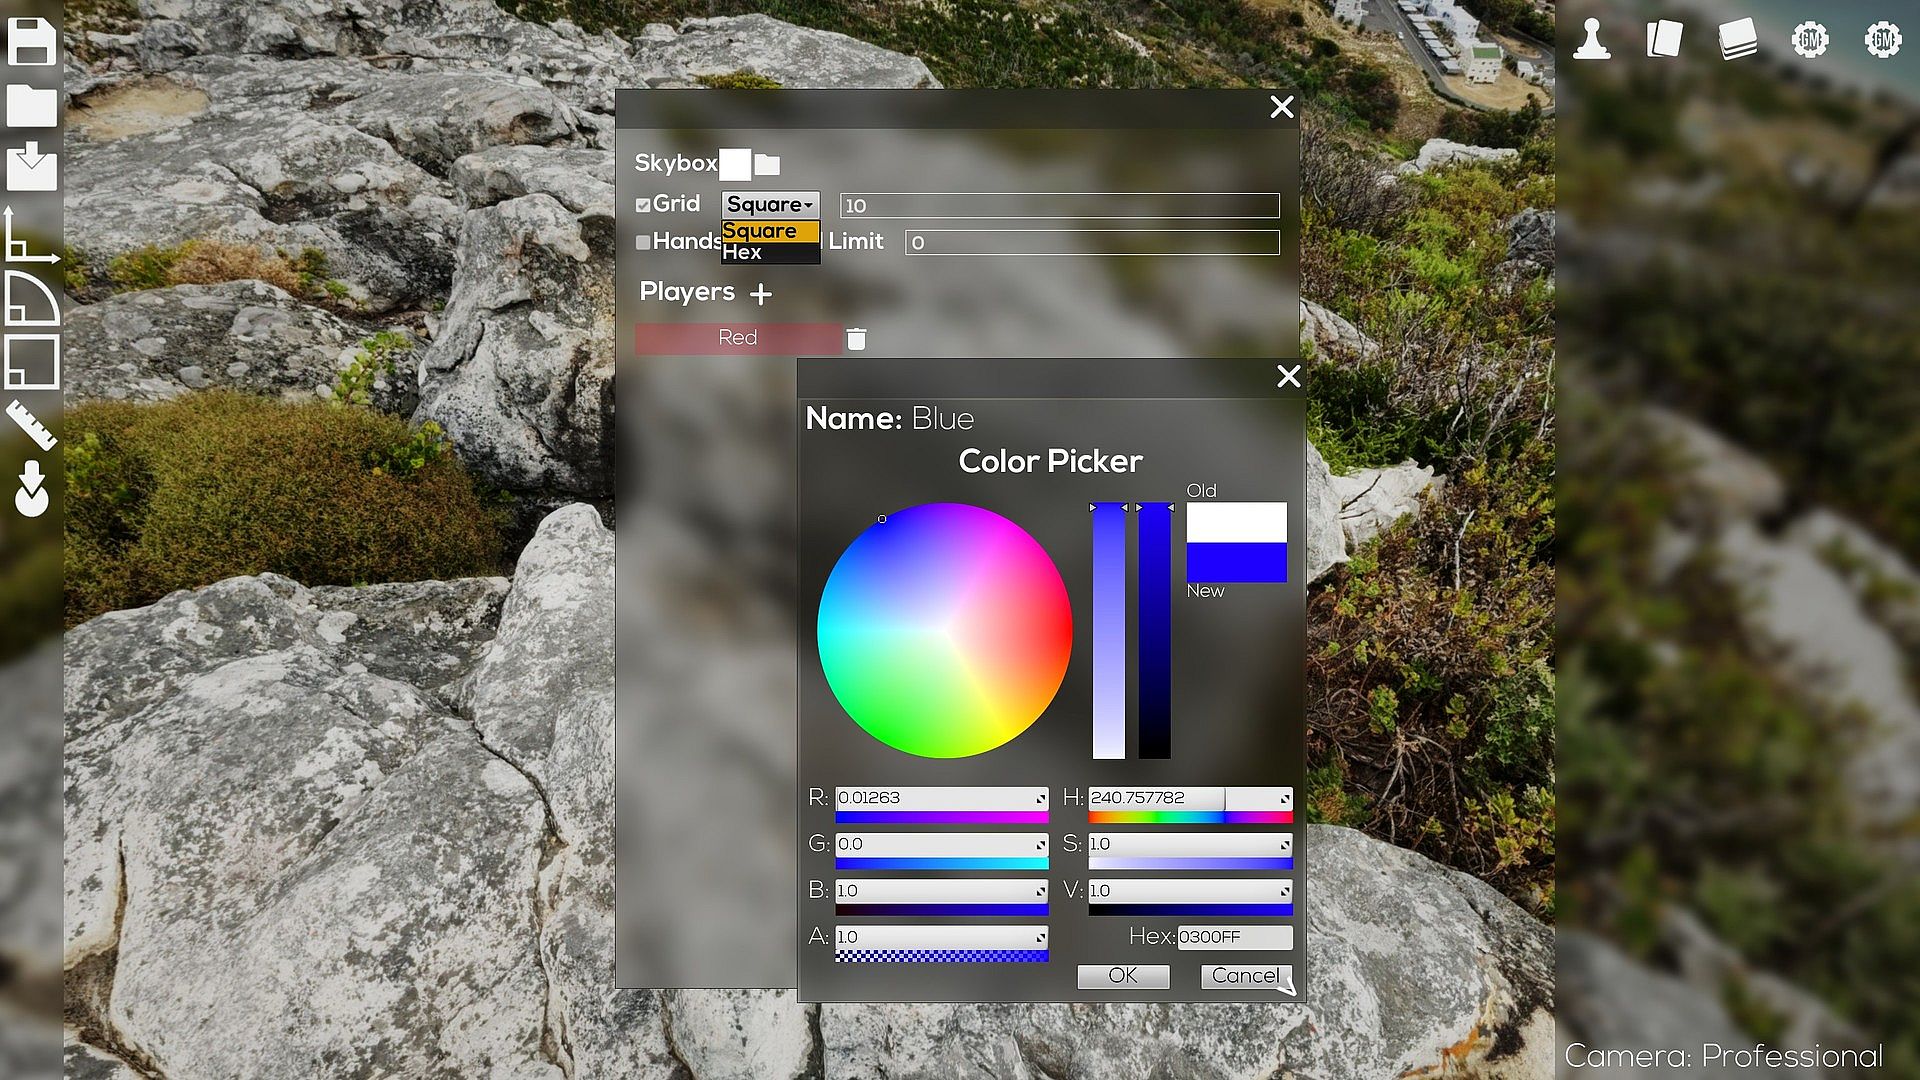Viewport: 1920px width, 1080px height.
Task: Click the Hex color code field
Action: (x=1234, y=937)
